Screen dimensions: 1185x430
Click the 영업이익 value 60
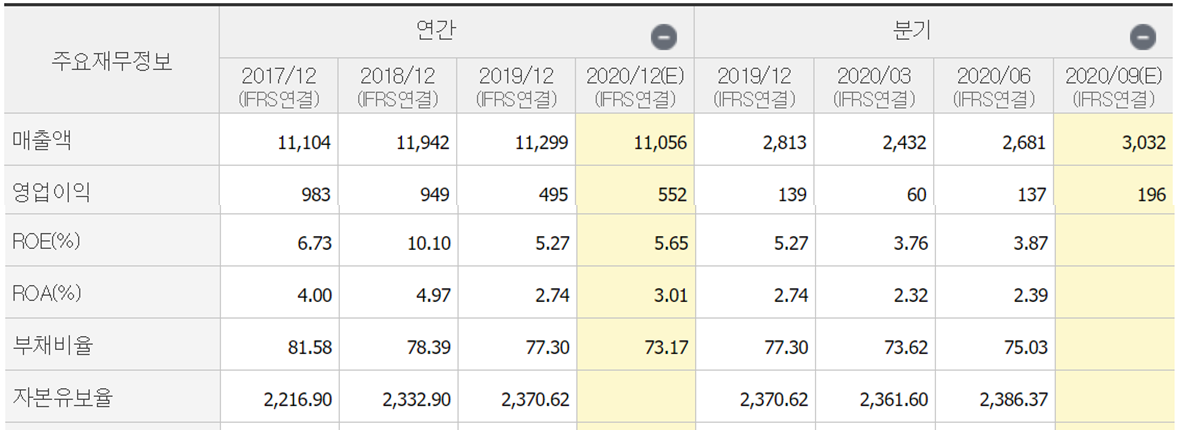coord(917,195)
